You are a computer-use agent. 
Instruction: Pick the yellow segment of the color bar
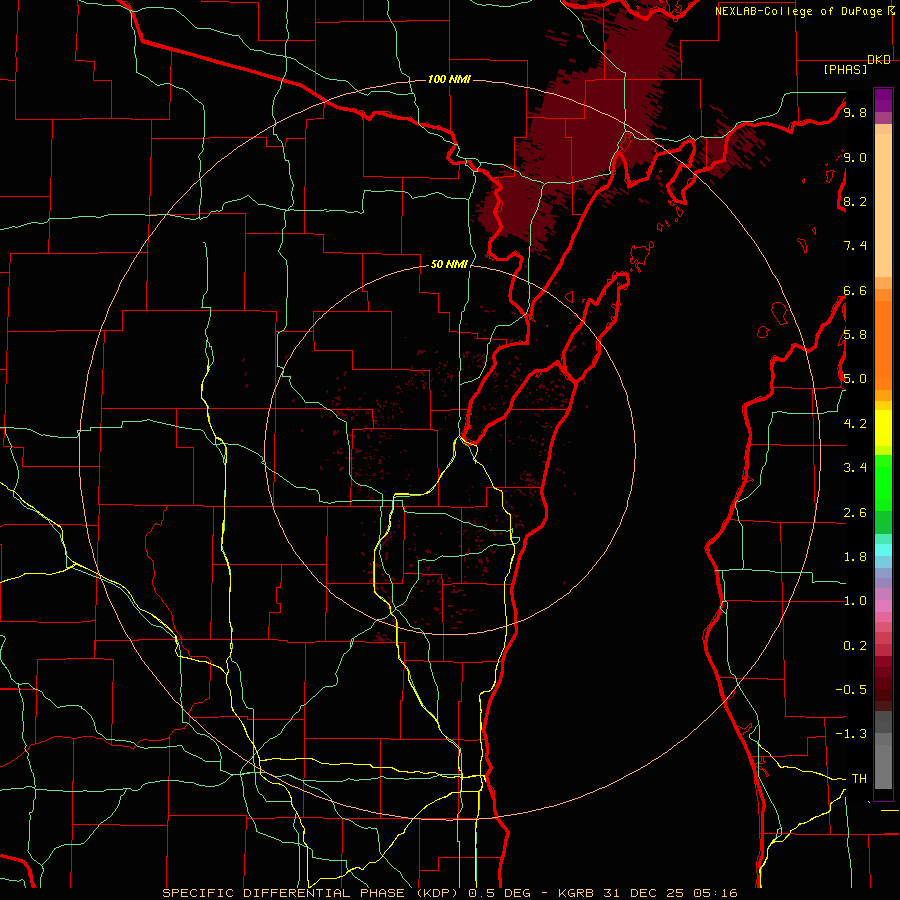click(x=883, y=428)
